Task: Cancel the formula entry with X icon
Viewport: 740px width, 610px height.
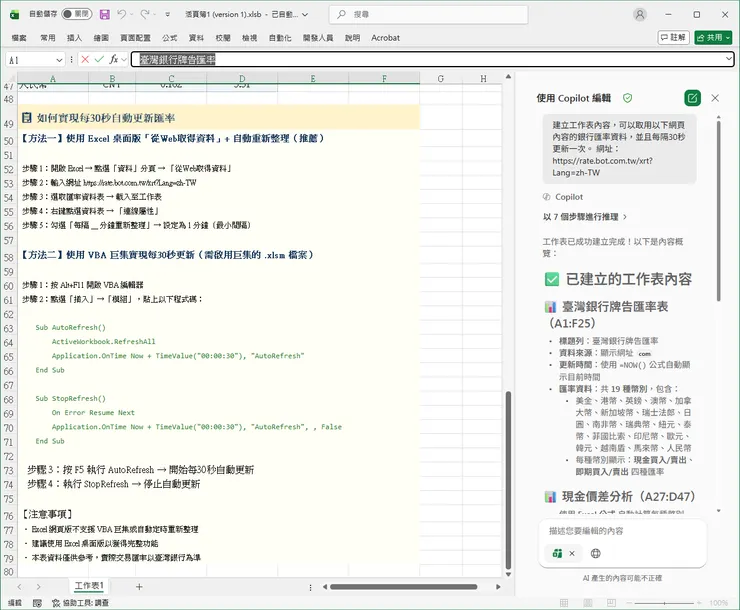Action: pyautogui.click(x=85, y=59)
